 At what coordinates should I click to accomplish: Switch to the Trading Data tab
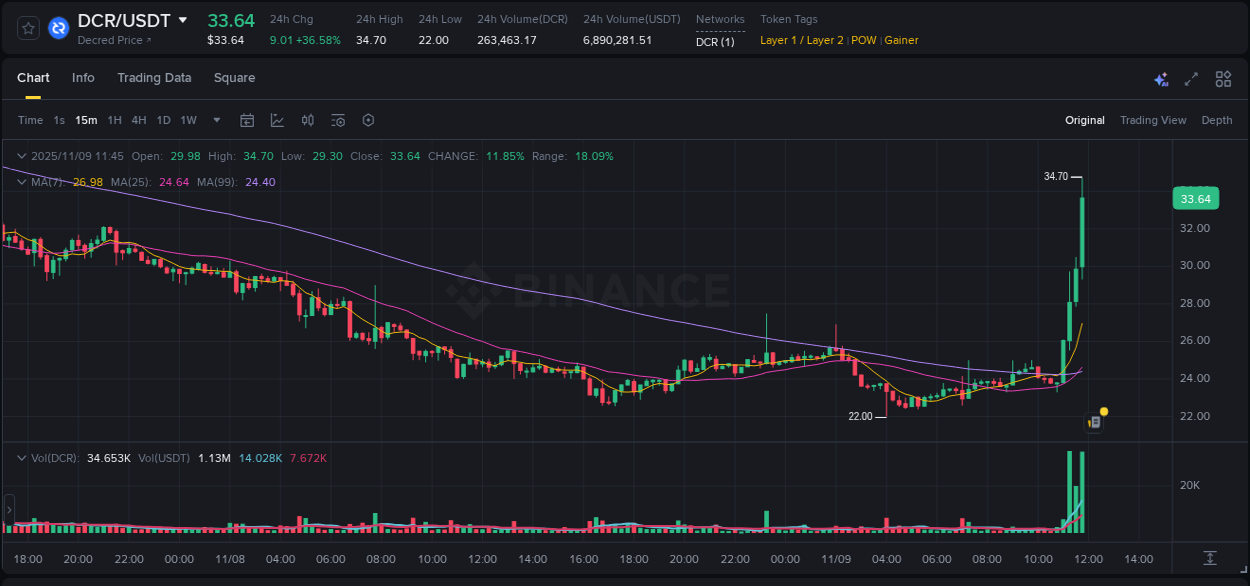pyautogui.click(x=154, y=78)
